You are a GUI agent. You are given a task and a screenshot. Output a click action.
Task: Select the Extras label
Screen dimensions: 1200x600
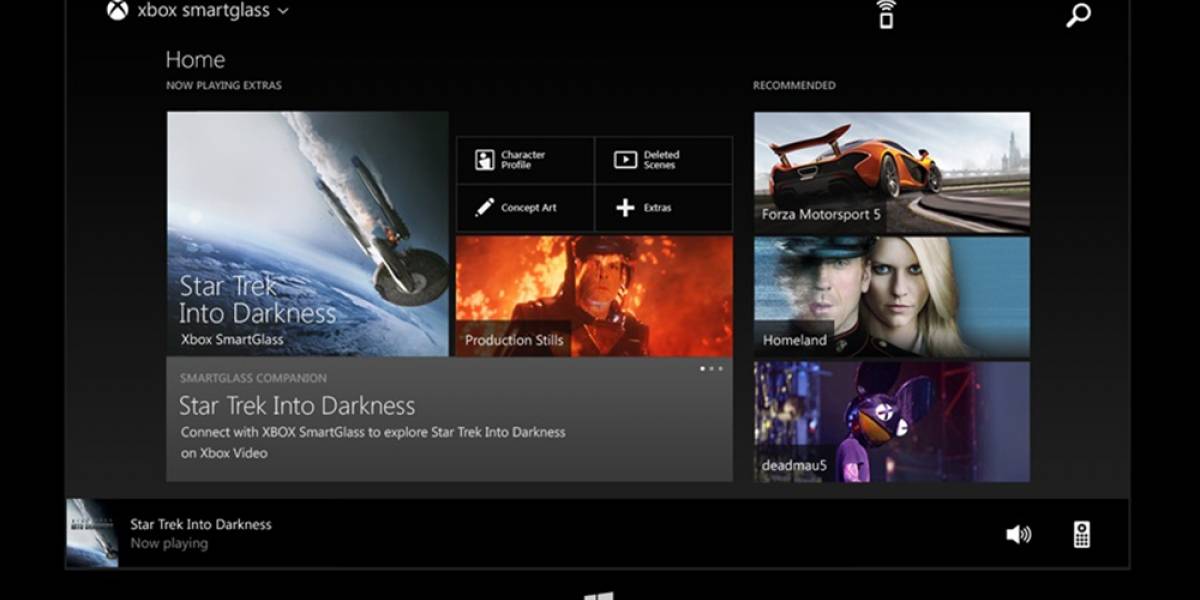pos(658,208)
